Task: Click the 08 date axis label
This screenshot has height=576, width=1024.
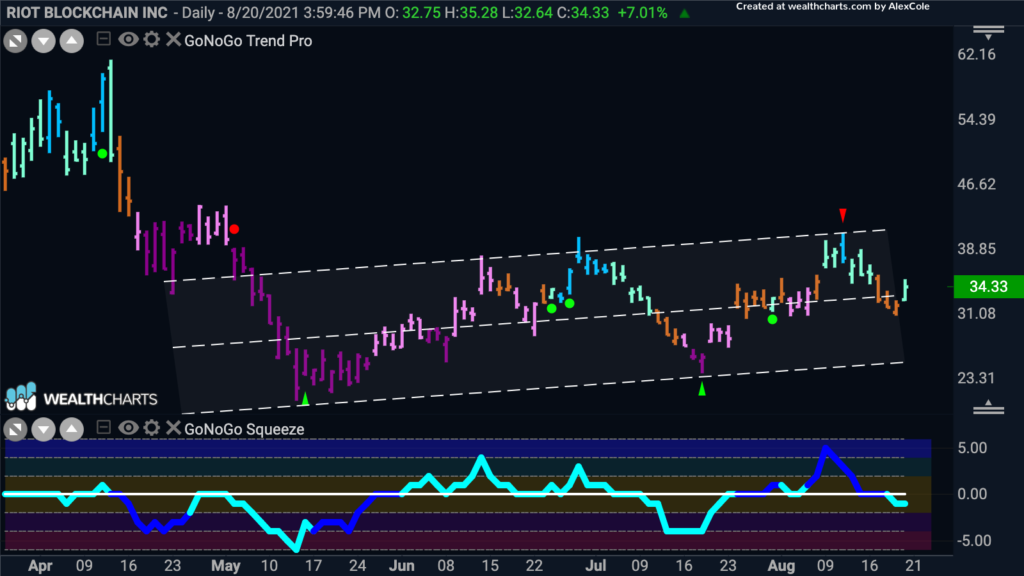Action: pyautogui.click(x=446, y=566)
